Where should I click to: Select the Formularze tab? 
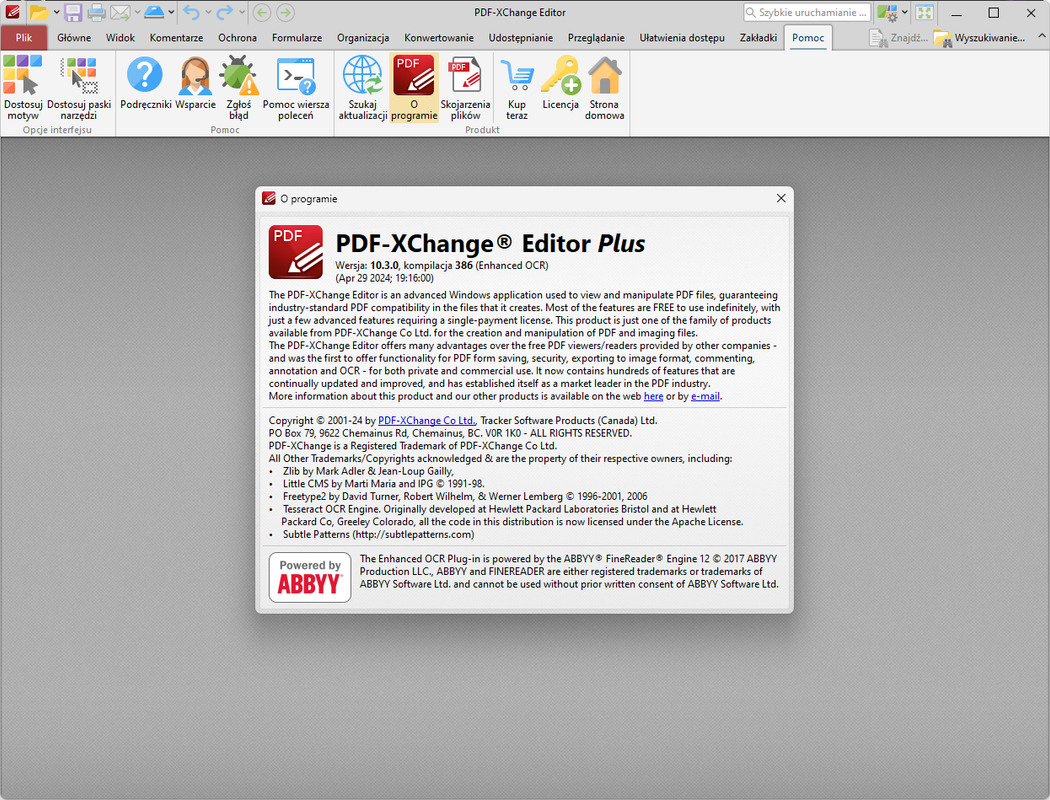point(297,38)
